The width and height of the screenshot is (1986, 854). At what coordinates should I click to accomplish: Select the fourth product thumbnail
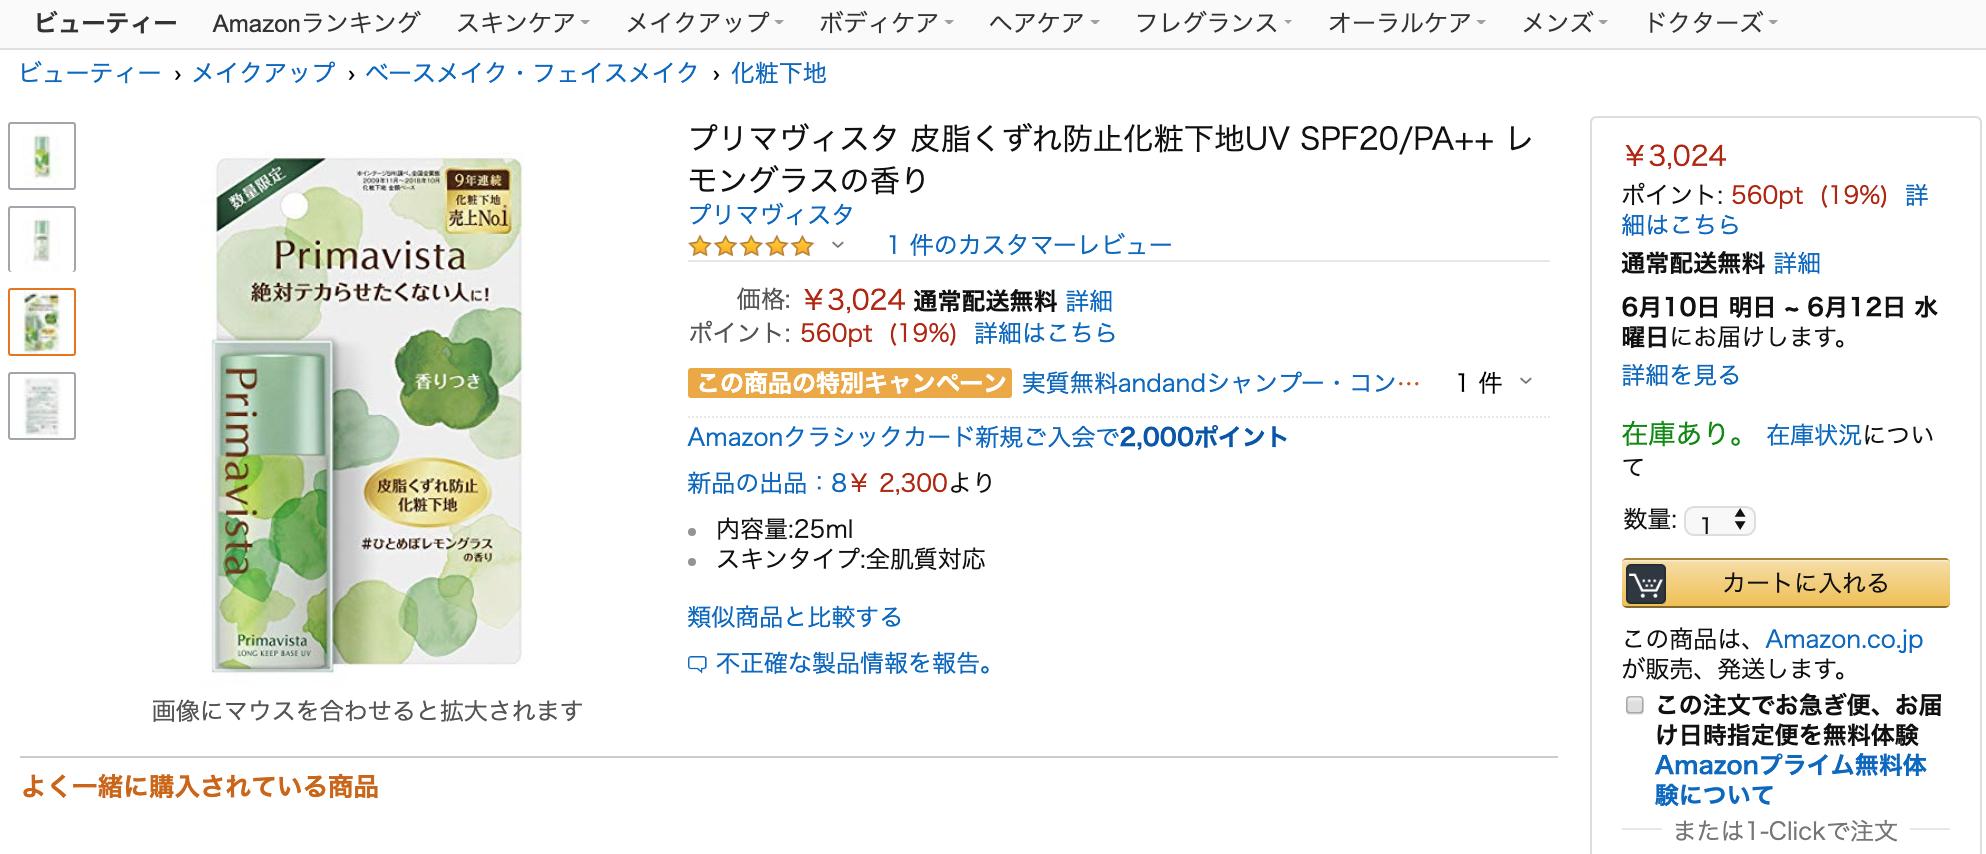42,406
